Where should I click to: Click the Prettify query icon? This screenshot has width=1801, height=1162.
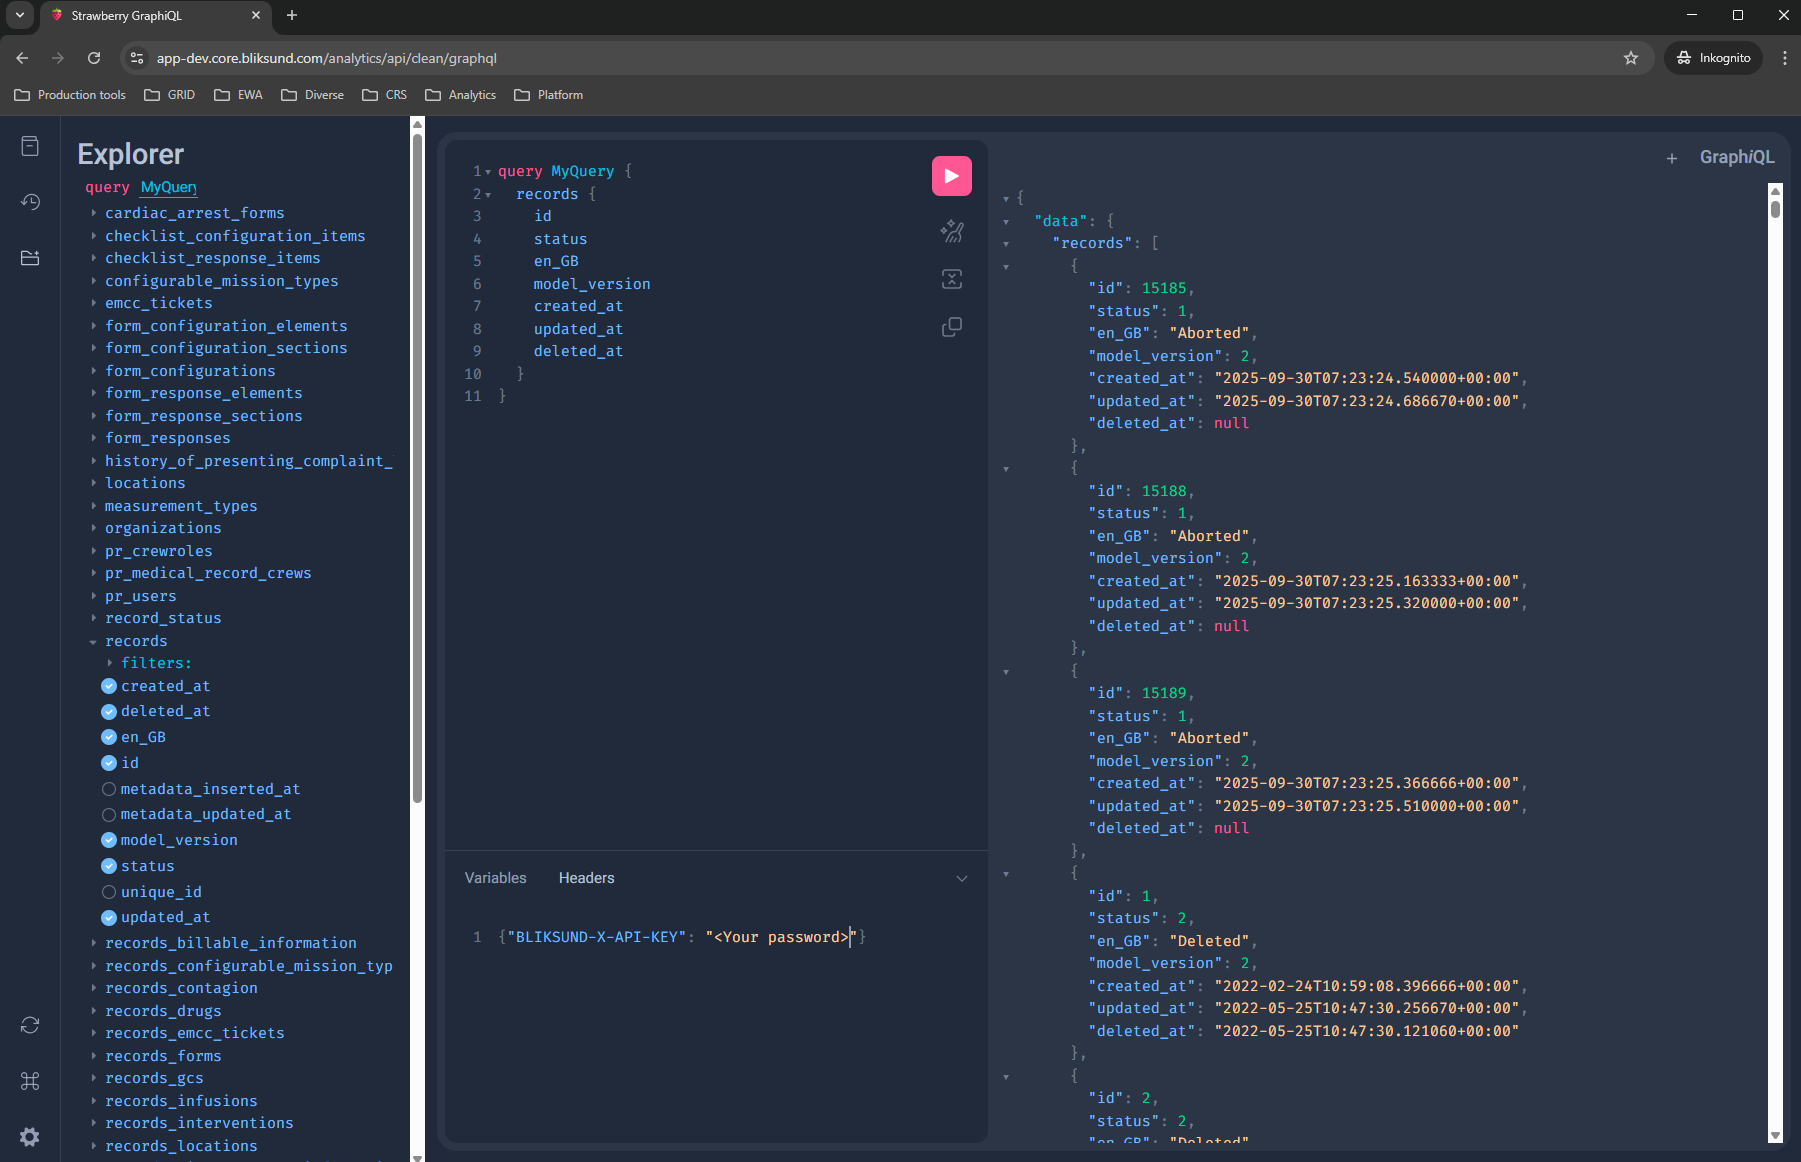tap(951, 231)
